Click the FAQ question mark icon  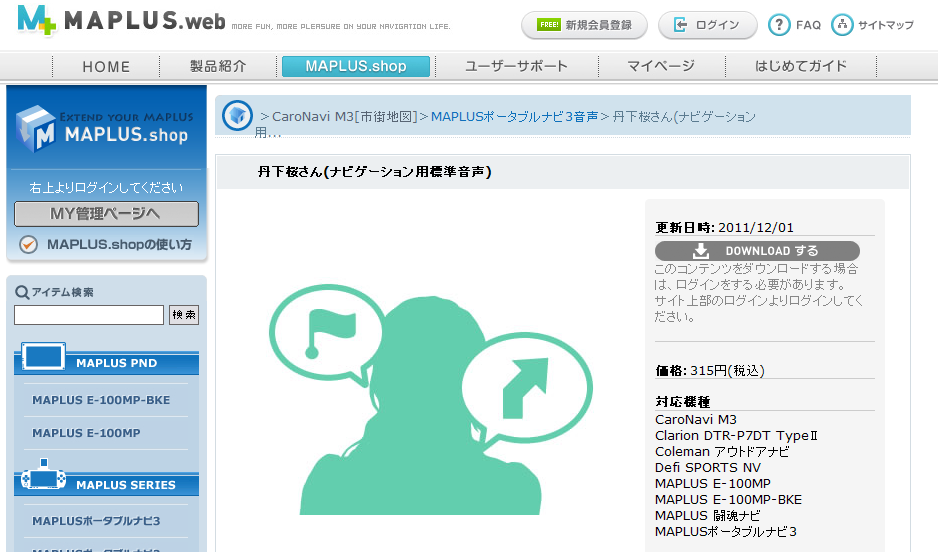(779, 25)
